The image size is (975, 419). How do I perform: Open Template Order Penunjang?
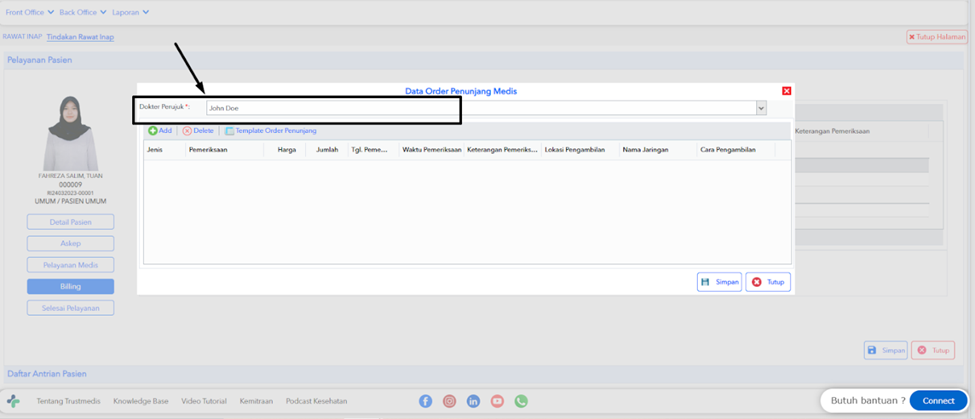[x=271, y=131]
